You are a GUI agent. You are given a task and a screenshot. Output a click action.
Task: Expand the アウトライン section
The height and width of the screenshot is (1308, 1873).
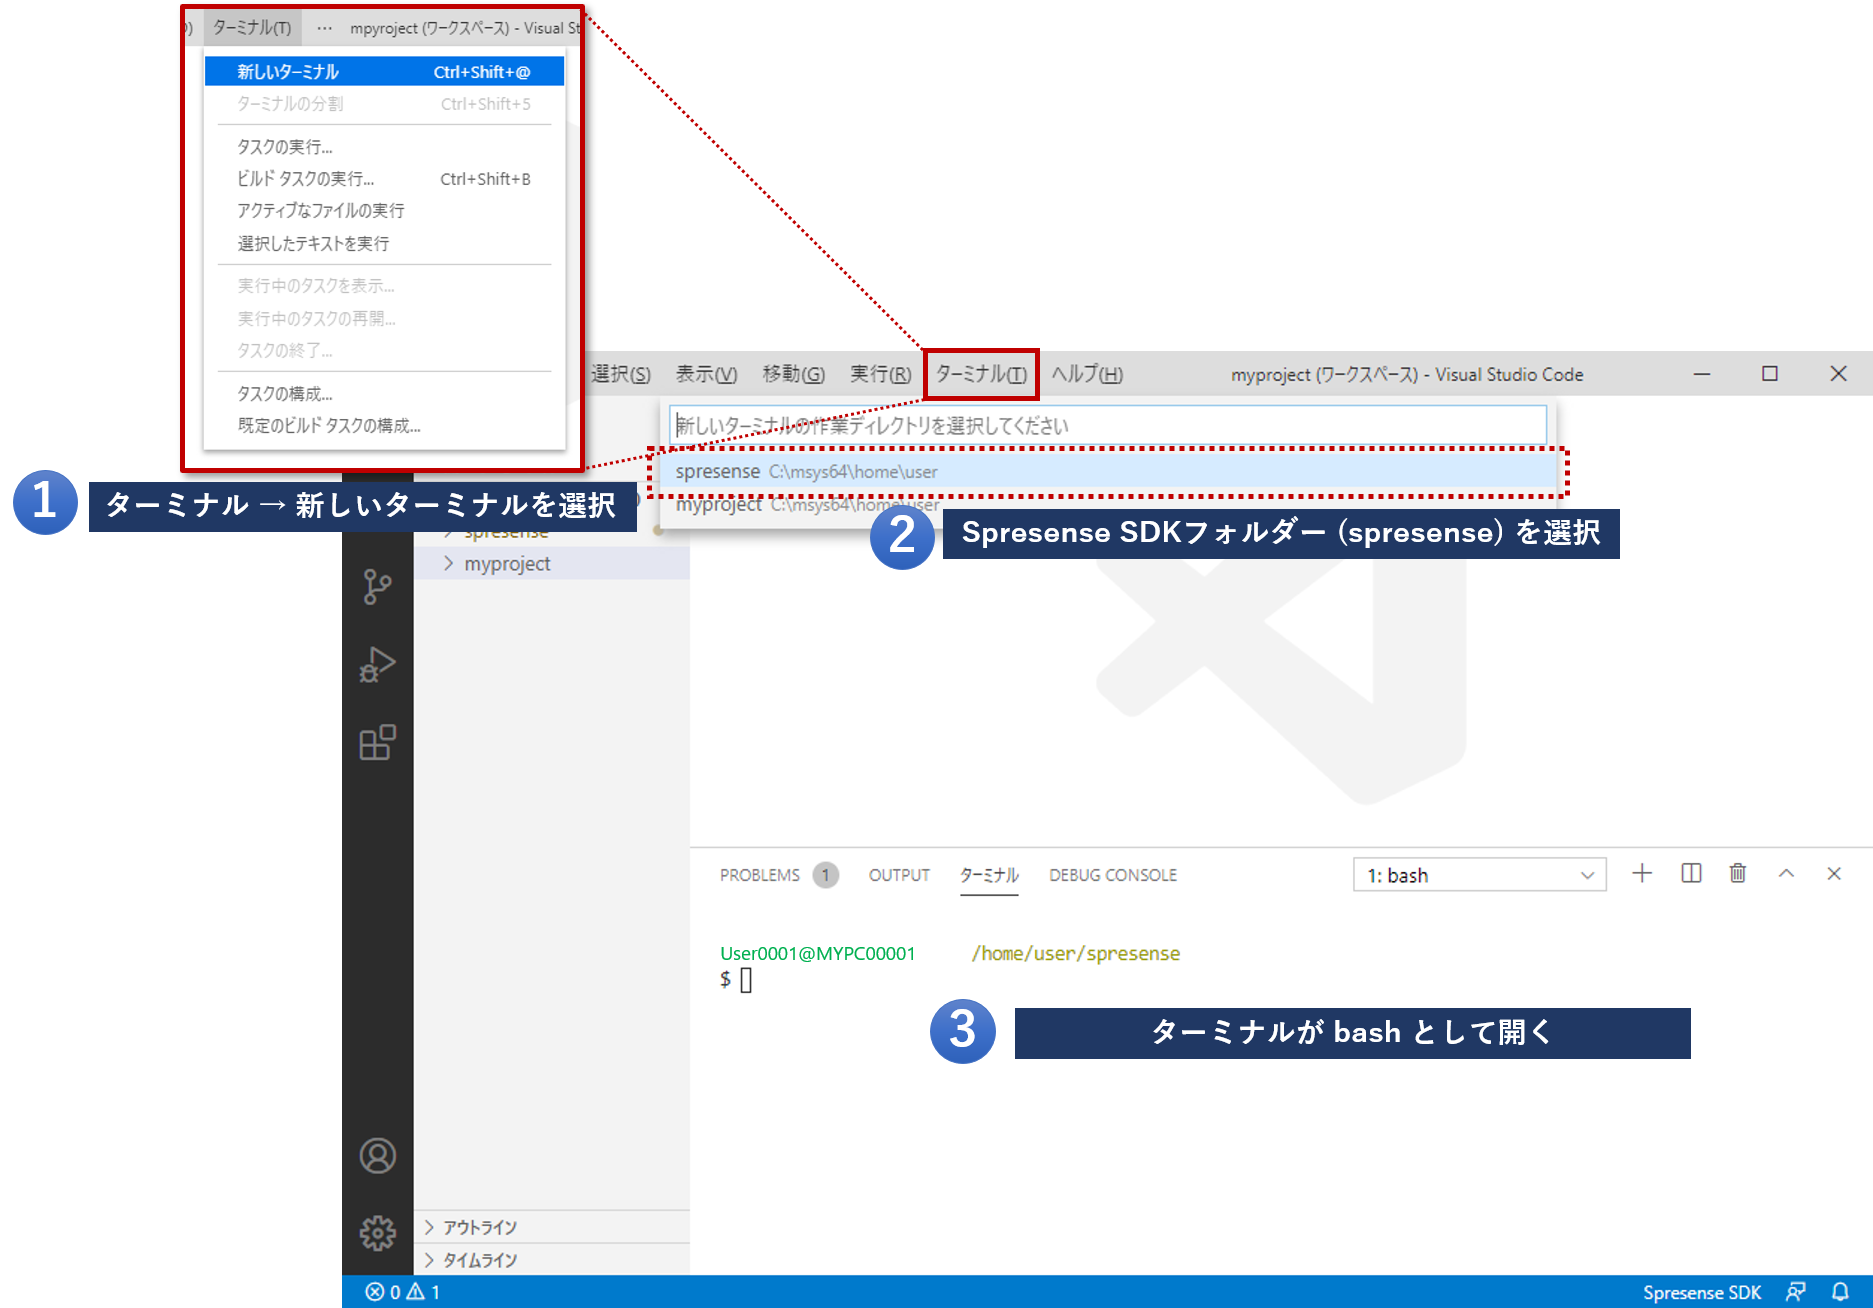point(480,1227)
